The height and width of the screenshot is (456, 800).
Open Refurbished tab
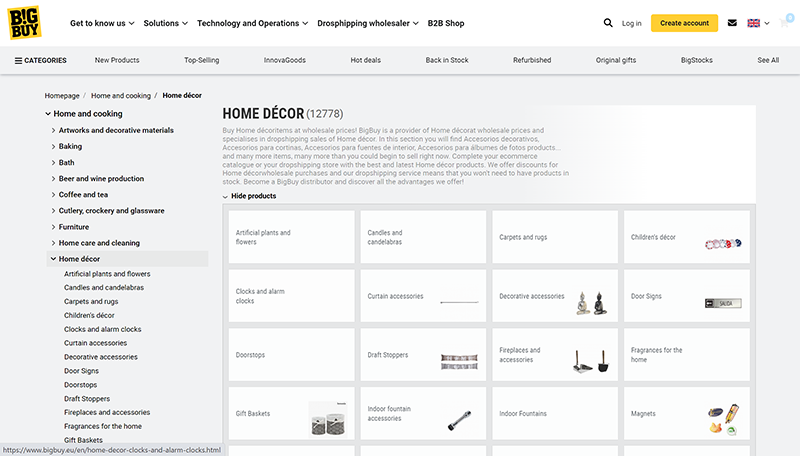[x=532, y=60]
